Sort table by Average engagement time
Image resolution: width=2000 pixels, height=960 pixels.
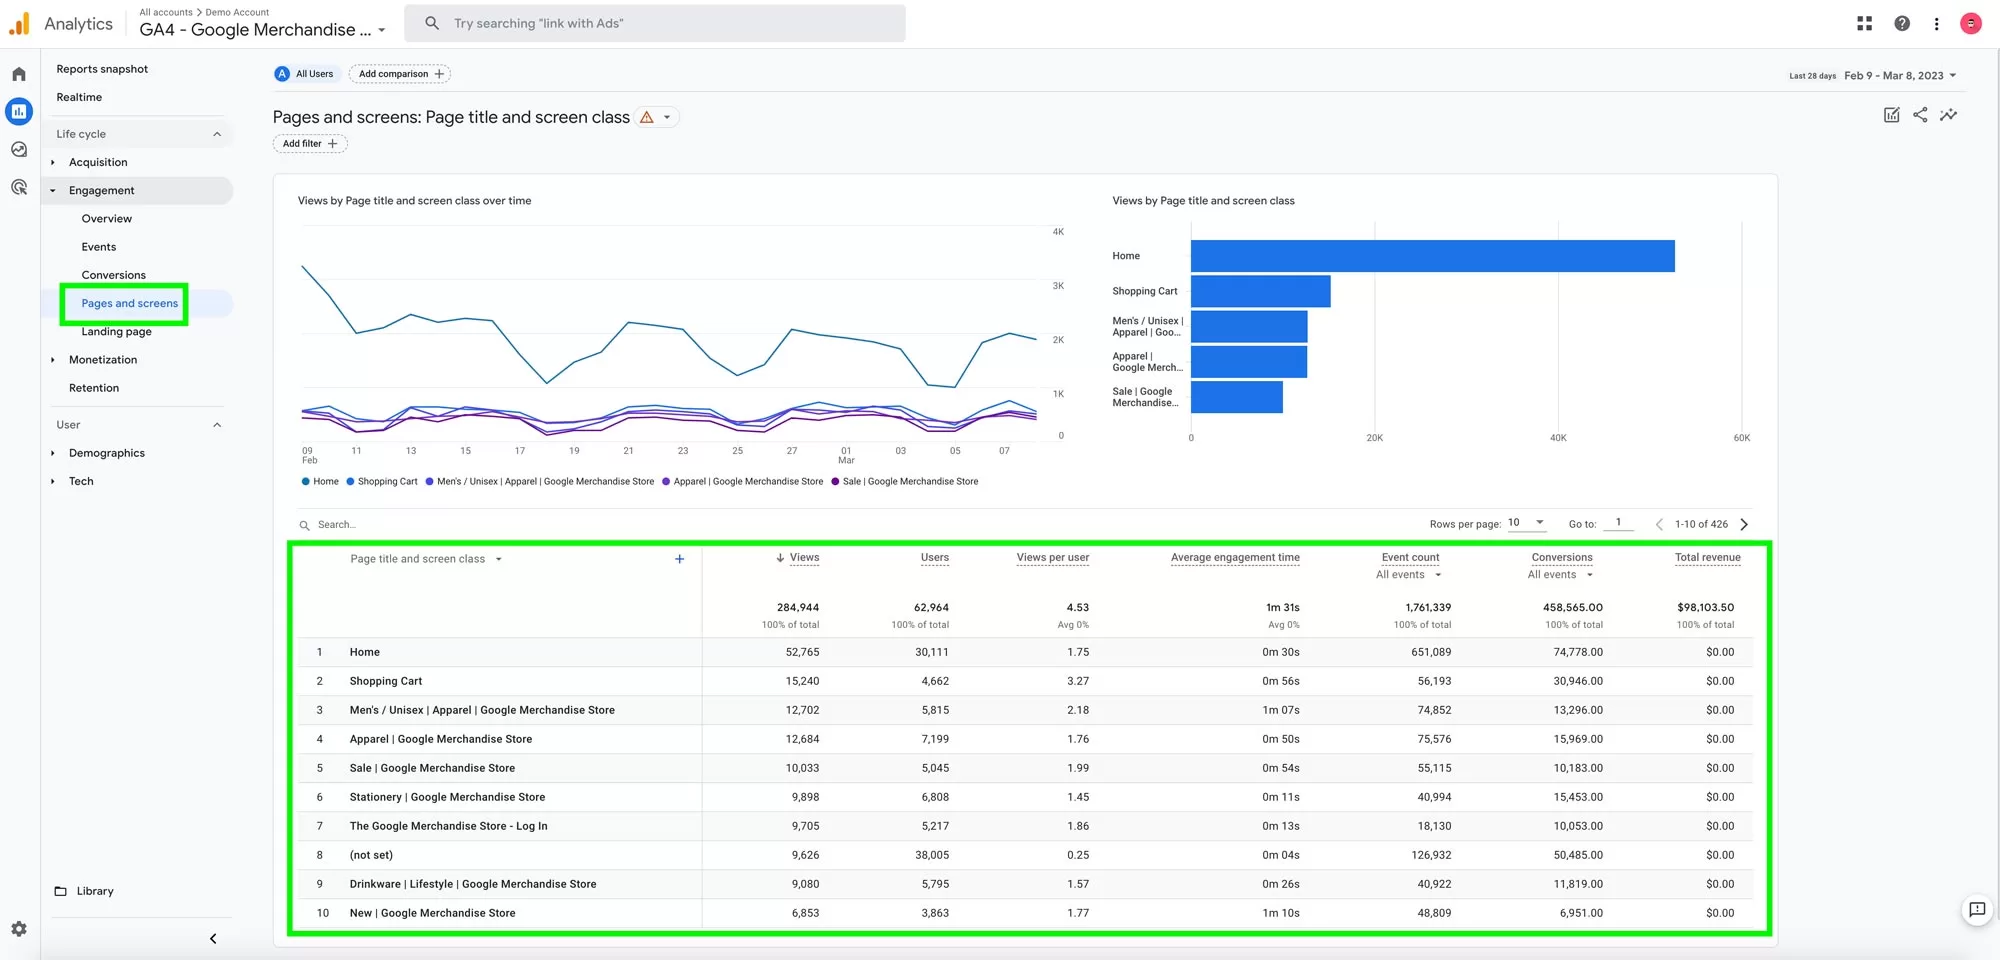click(1235, 558)
